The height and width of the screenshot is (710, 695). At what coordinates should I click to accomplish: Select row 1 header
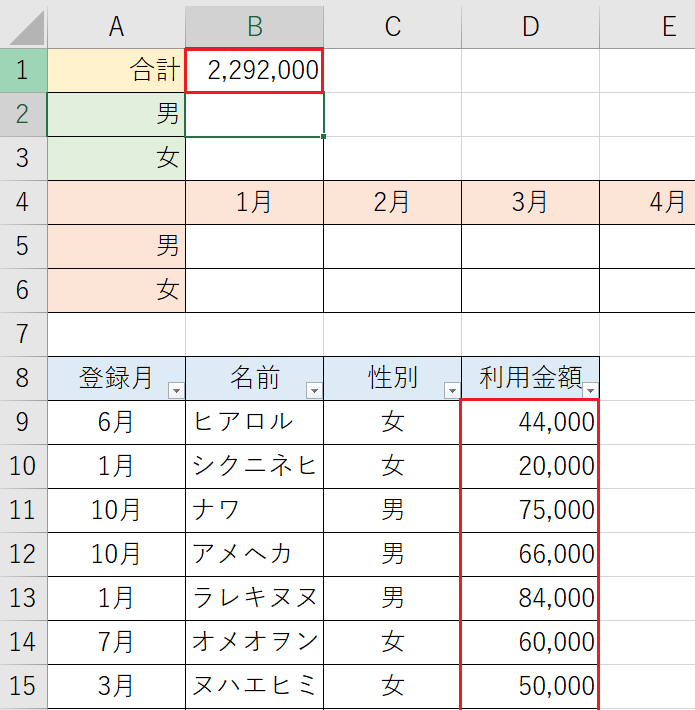23,71
